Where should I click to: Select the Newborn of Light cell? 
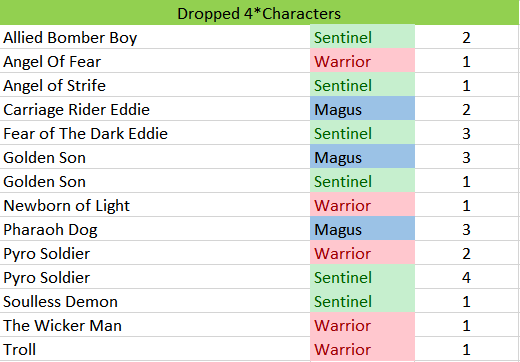pos(155,205)
